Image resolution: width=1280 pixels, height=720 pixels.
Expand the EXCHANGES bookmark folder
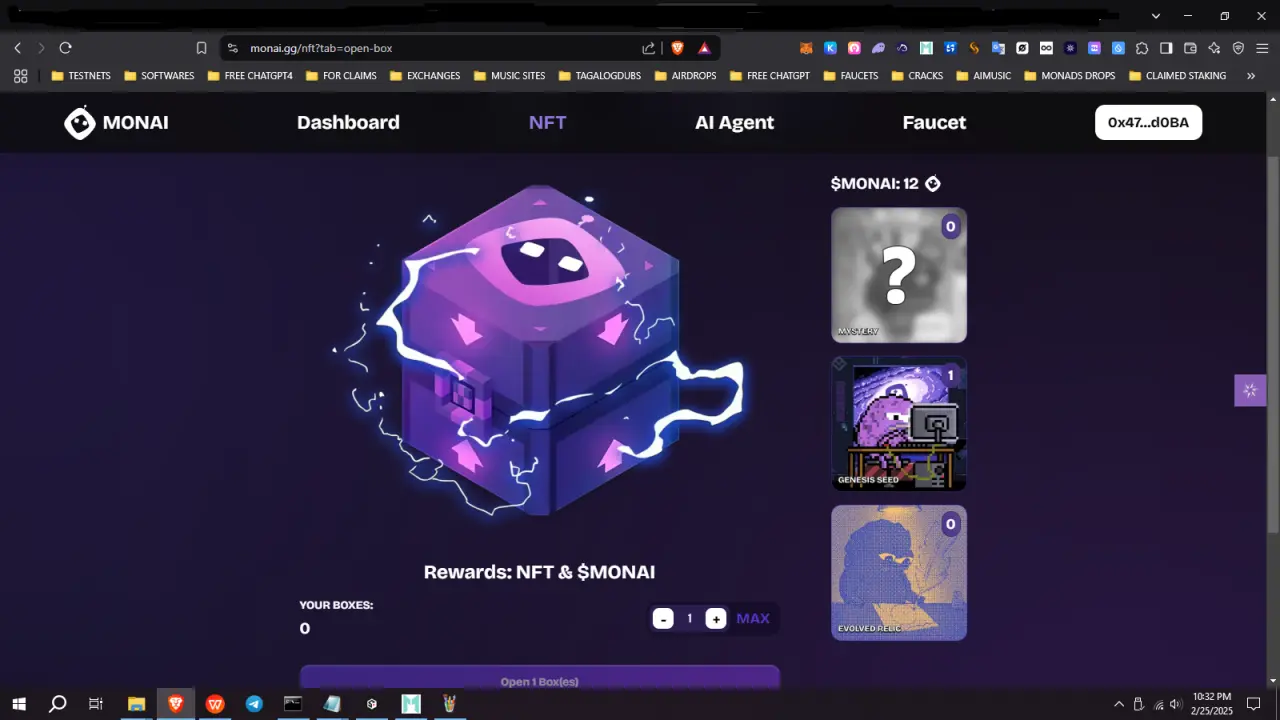point(424,76)
